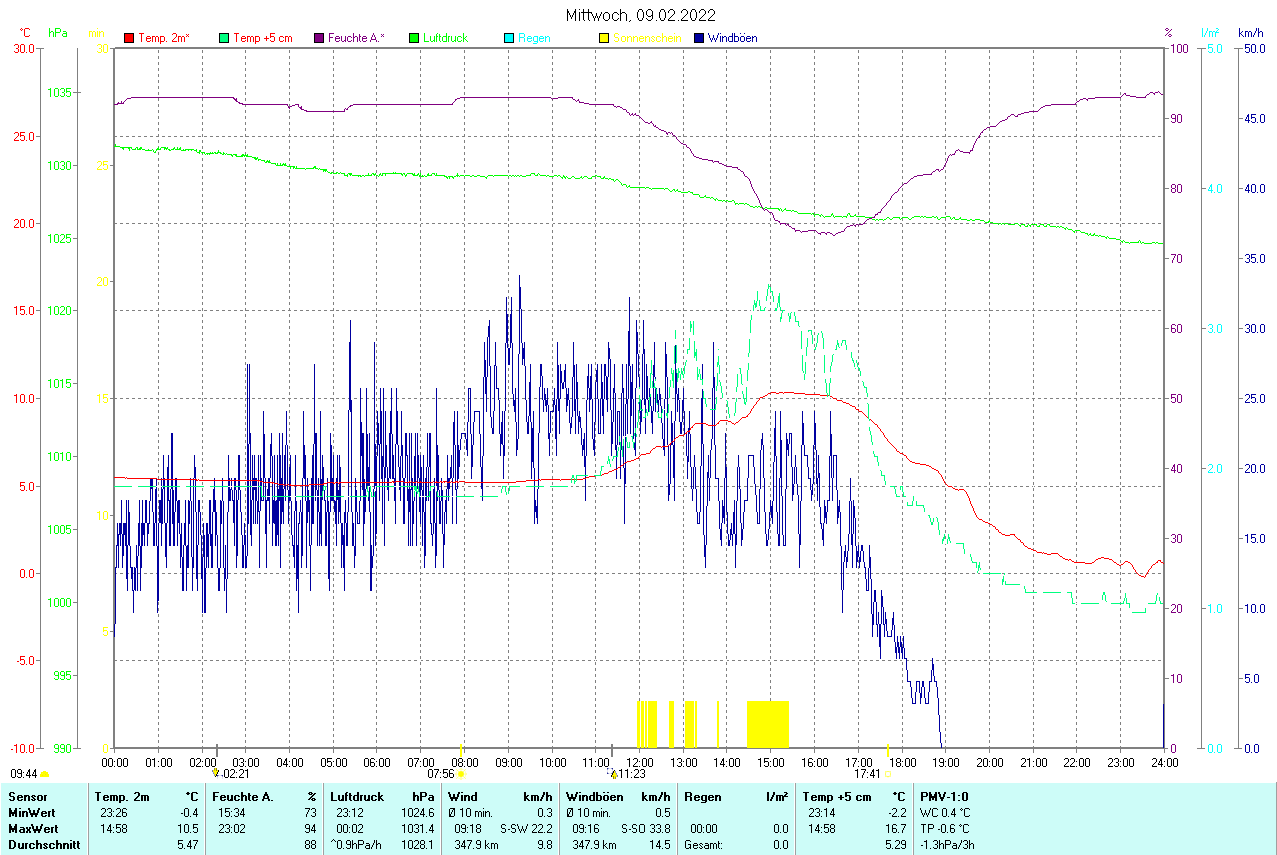Select the 'Sonnenschein' legend label
The image size is (1277, 855).
click(647, 38)
